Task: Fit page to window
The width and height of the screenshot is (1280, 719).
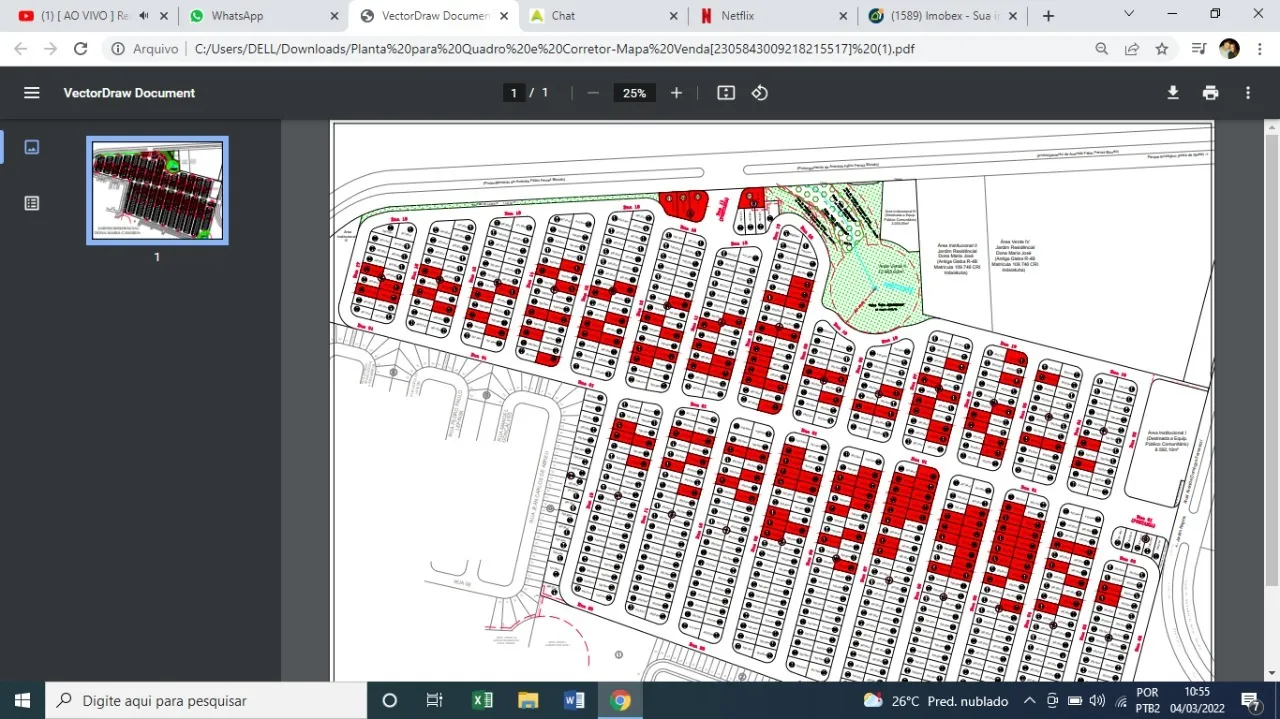Action: point(726,93)
